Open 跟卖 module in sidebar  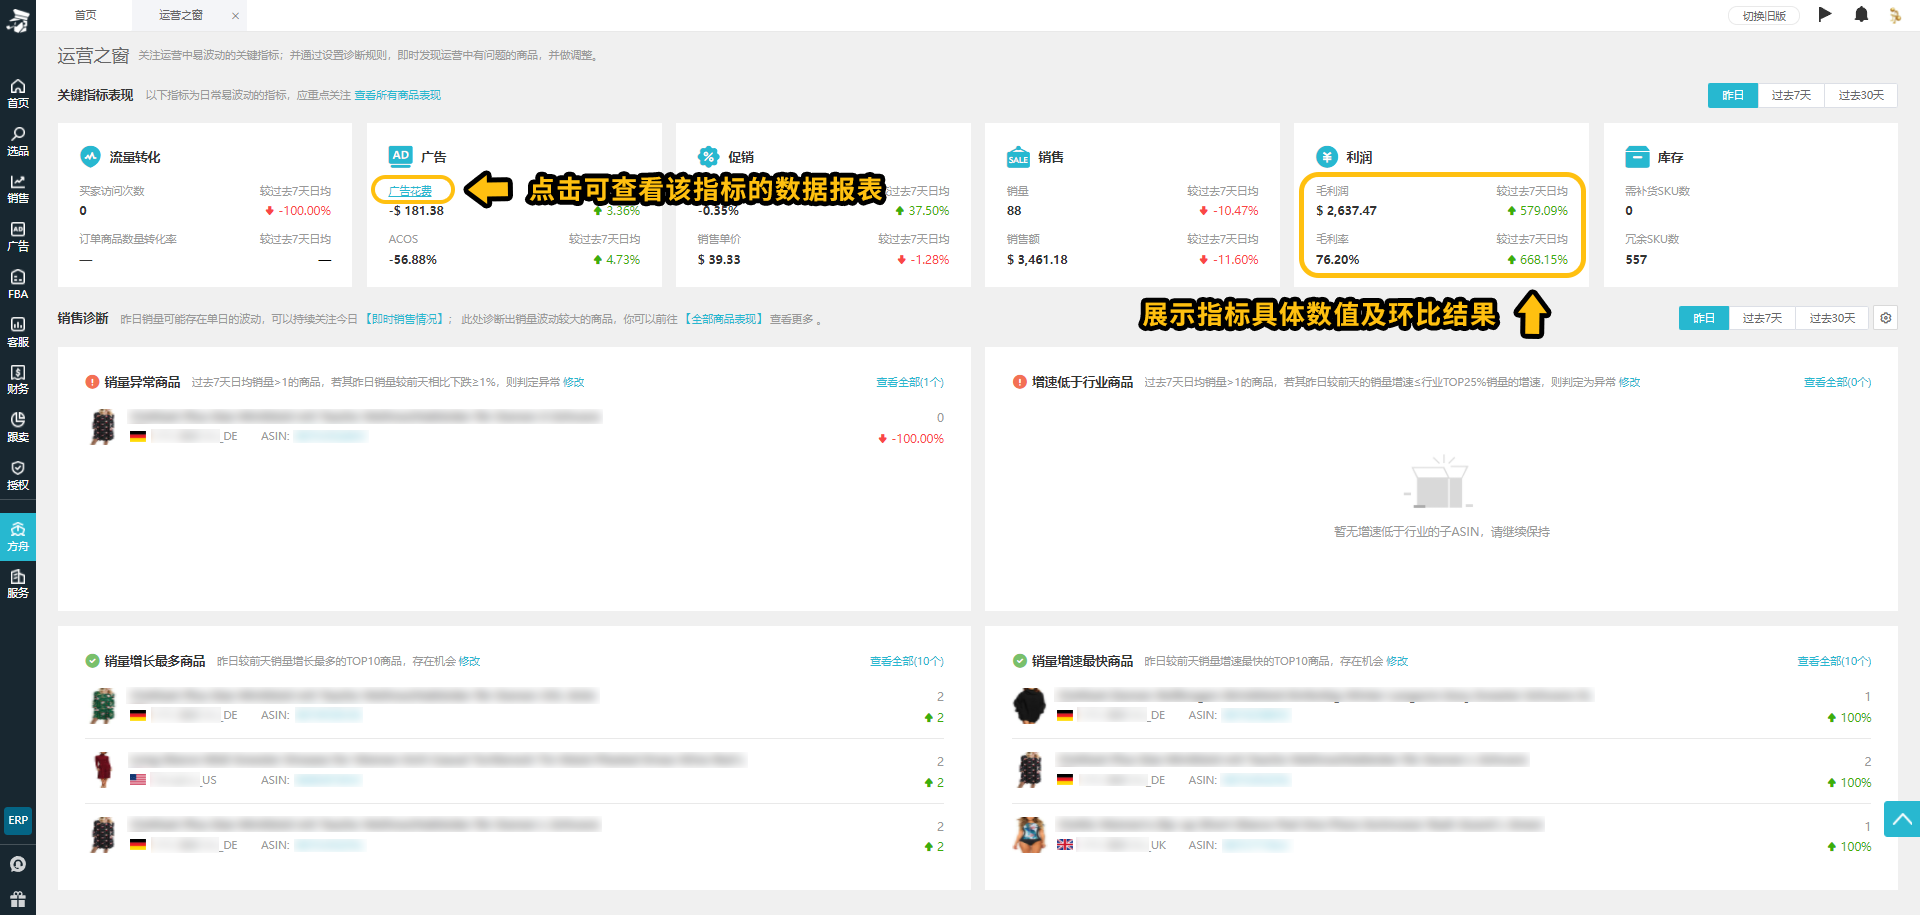(x=18, y=427)
